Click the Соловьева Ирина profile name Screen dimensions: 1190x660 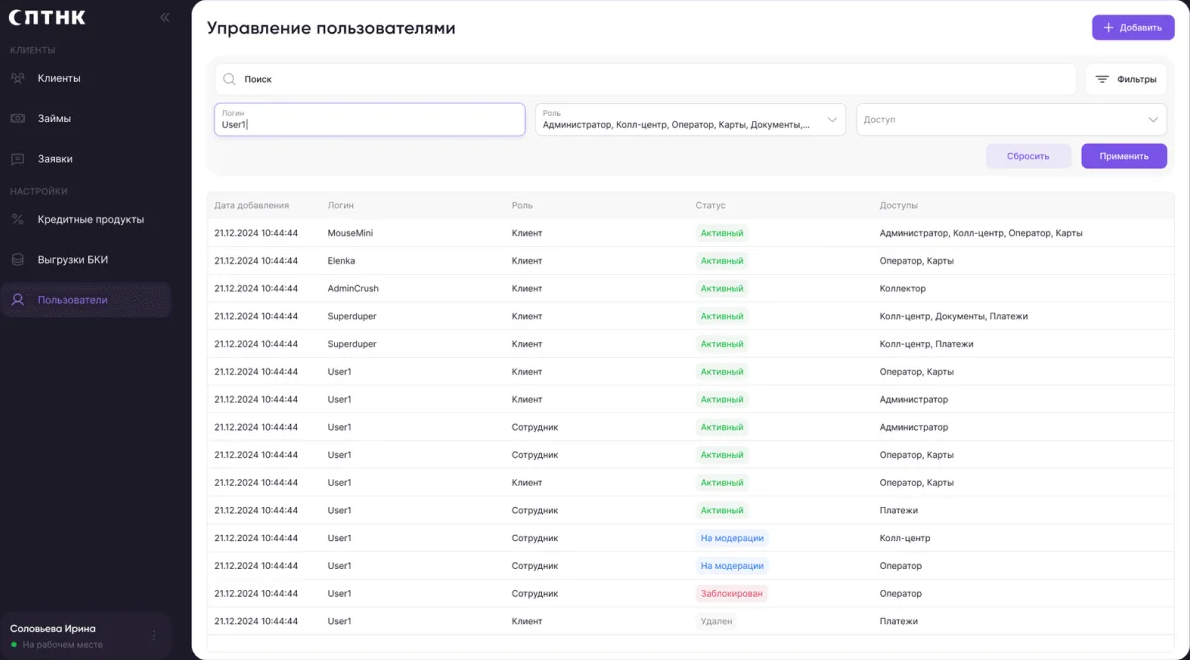(x=52, y=628)
